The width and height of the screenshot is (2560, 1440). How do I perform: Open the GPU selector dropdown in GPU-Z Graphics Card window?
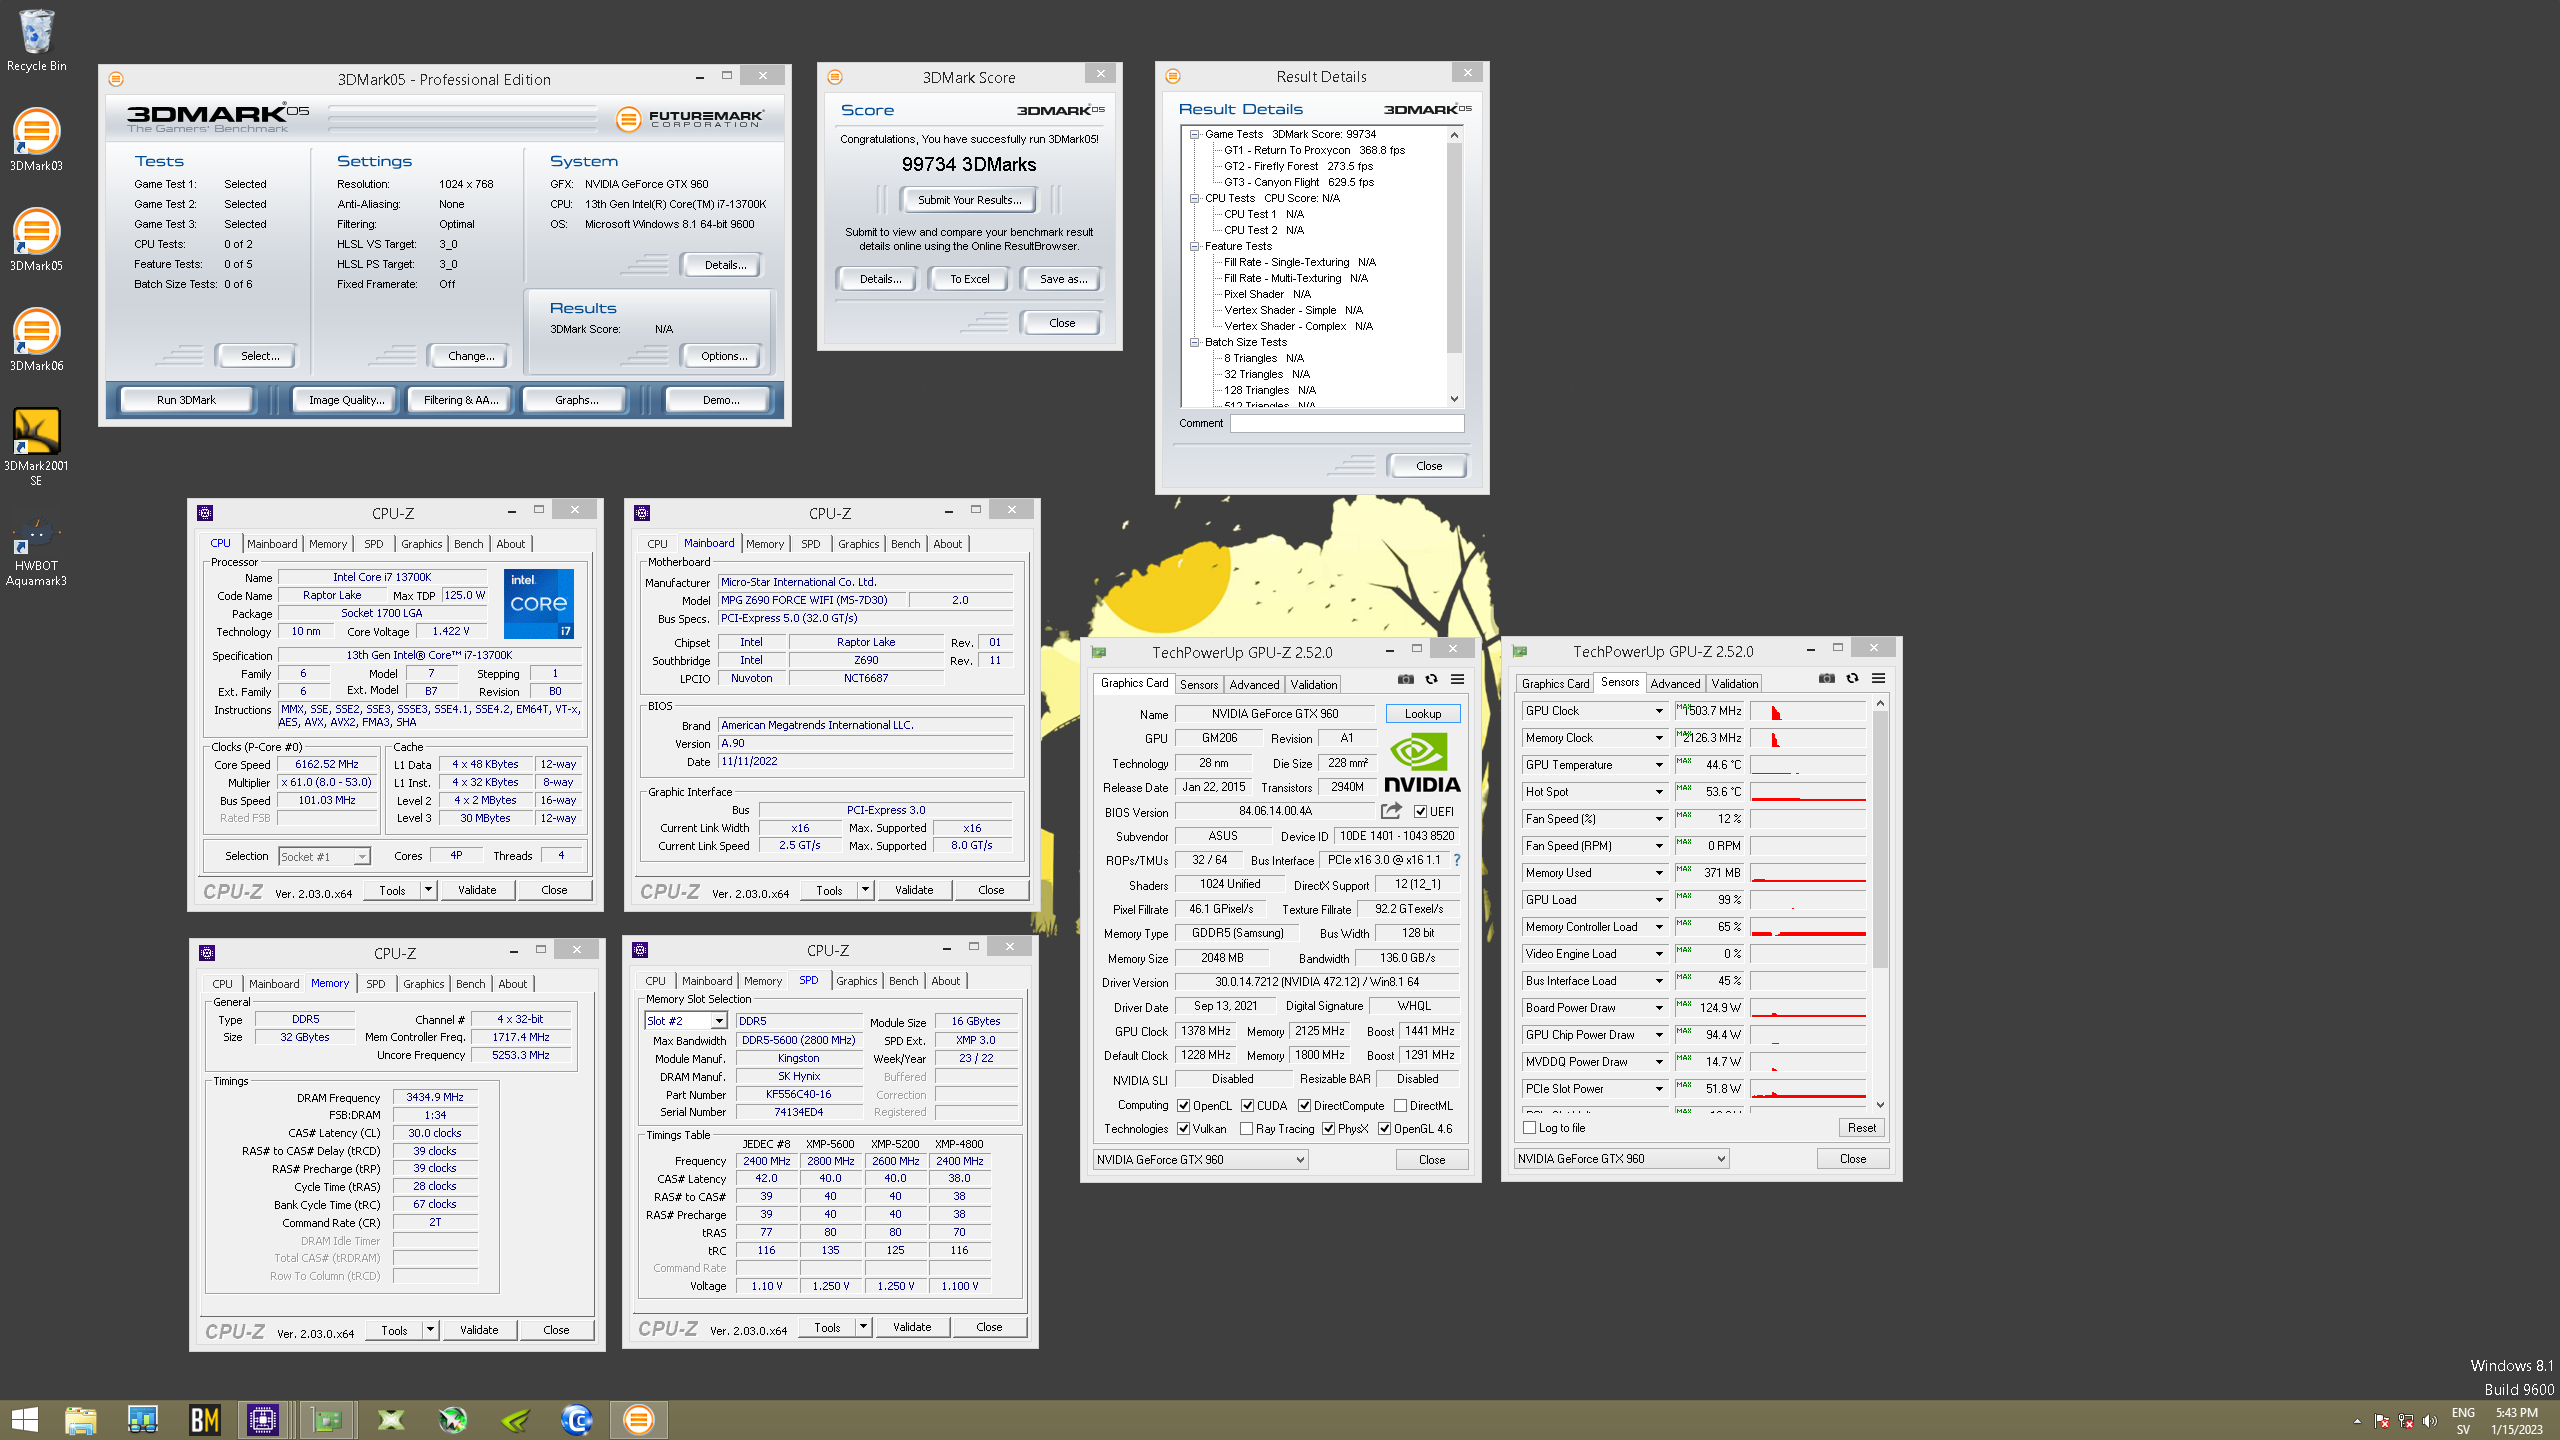pos(1200,1160)
